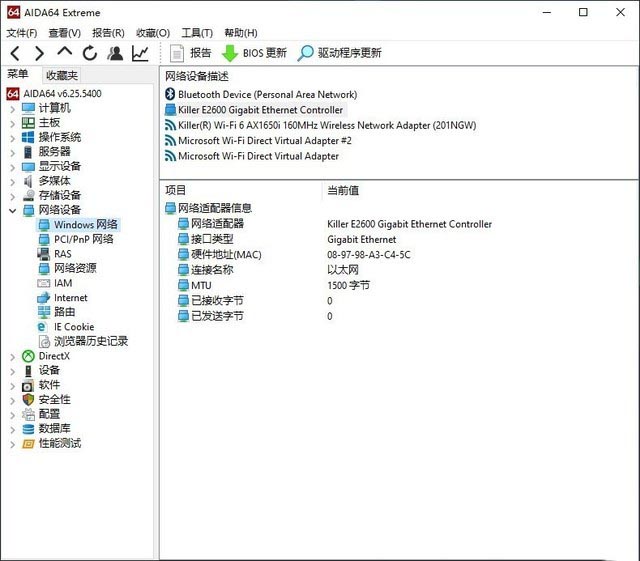Select the IE Cookie tree item
The image size is (640, 561).
click(x=66, y=327)
